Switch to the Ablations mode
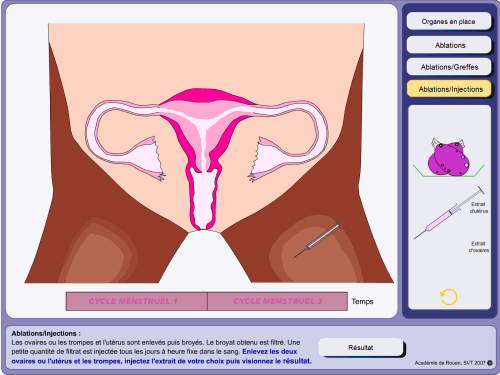The height and width of the screenshot is (375, 500). click(449, 45)
